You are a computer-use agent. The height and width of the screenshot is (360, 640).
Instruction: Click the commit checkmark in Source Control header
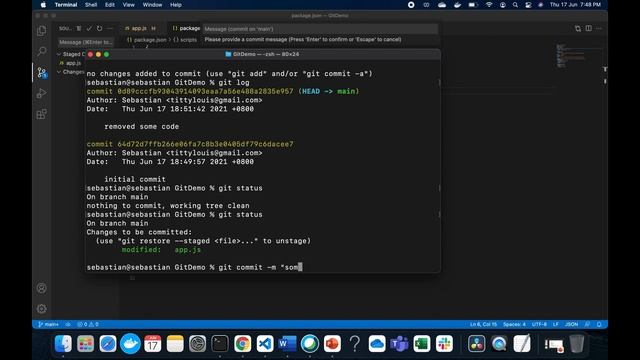pos(89,29)
